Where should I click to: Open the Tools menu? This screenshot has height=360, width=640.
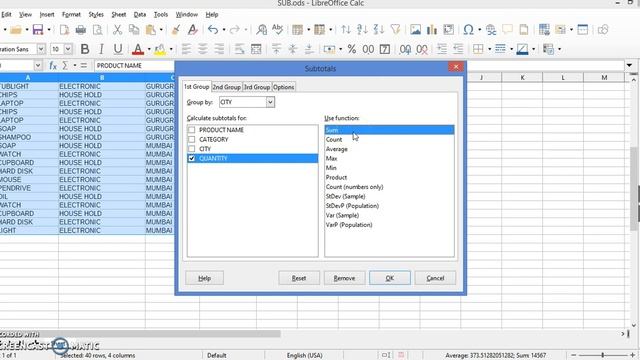(161, 14)
